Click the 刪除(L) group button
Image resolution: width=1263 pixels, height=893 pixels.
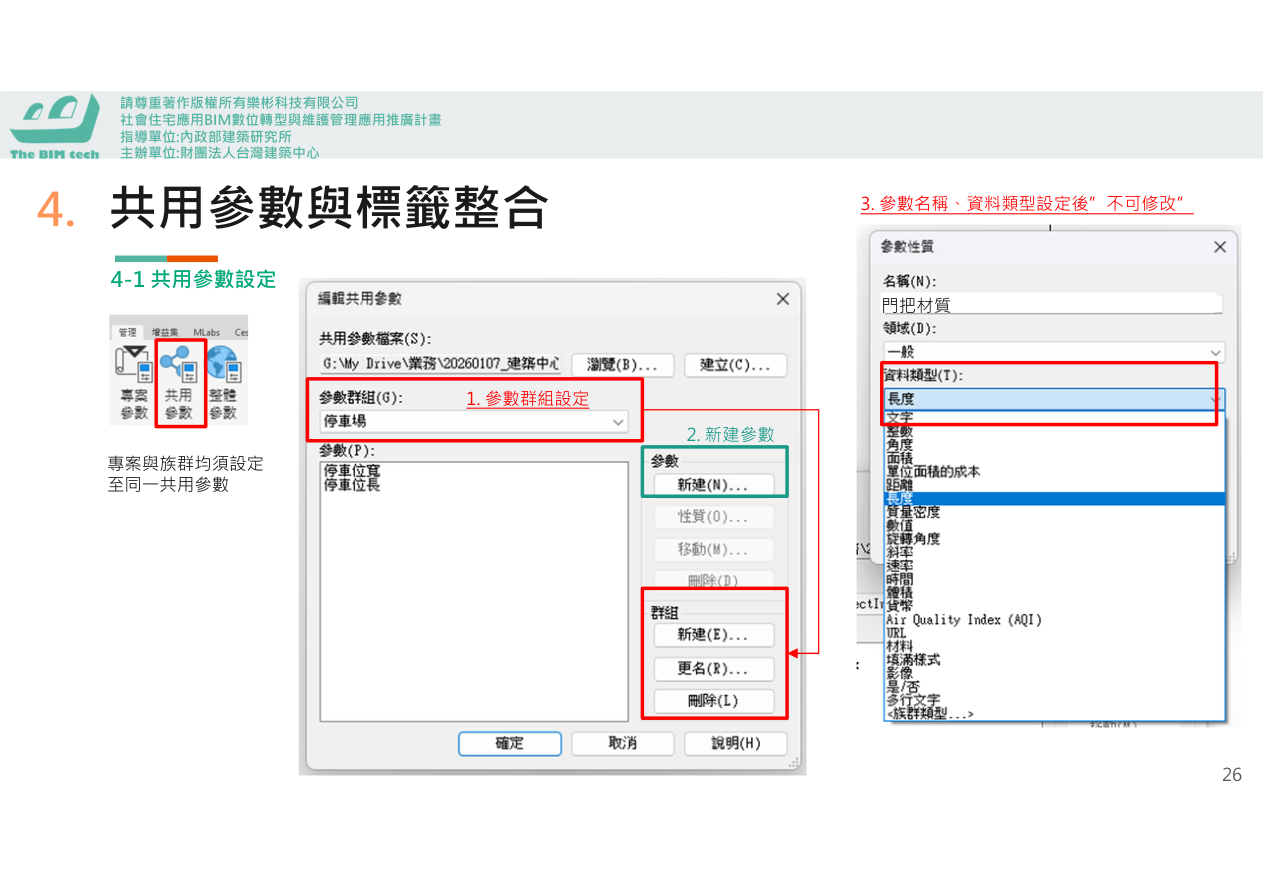coord(714,701)
